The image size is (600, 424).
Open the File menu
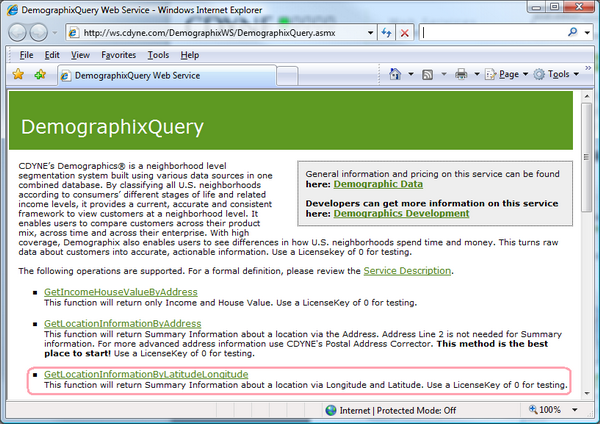pos(26,55)
